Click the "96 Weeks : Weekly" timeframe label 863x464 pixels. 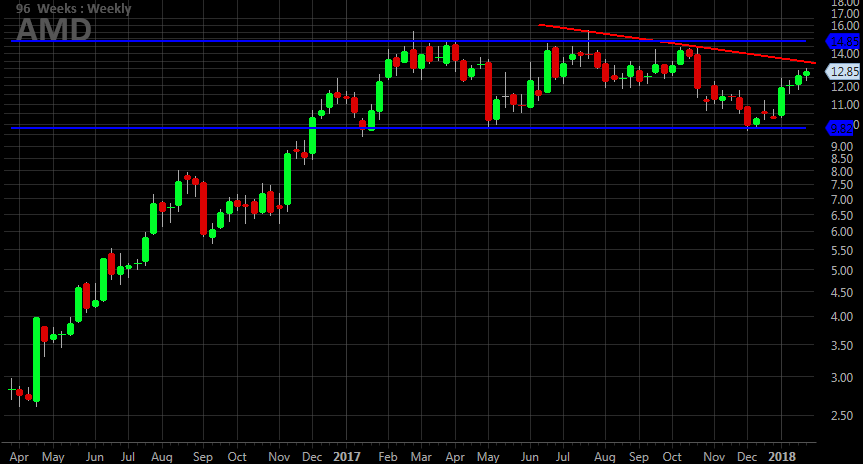[73, 9]
